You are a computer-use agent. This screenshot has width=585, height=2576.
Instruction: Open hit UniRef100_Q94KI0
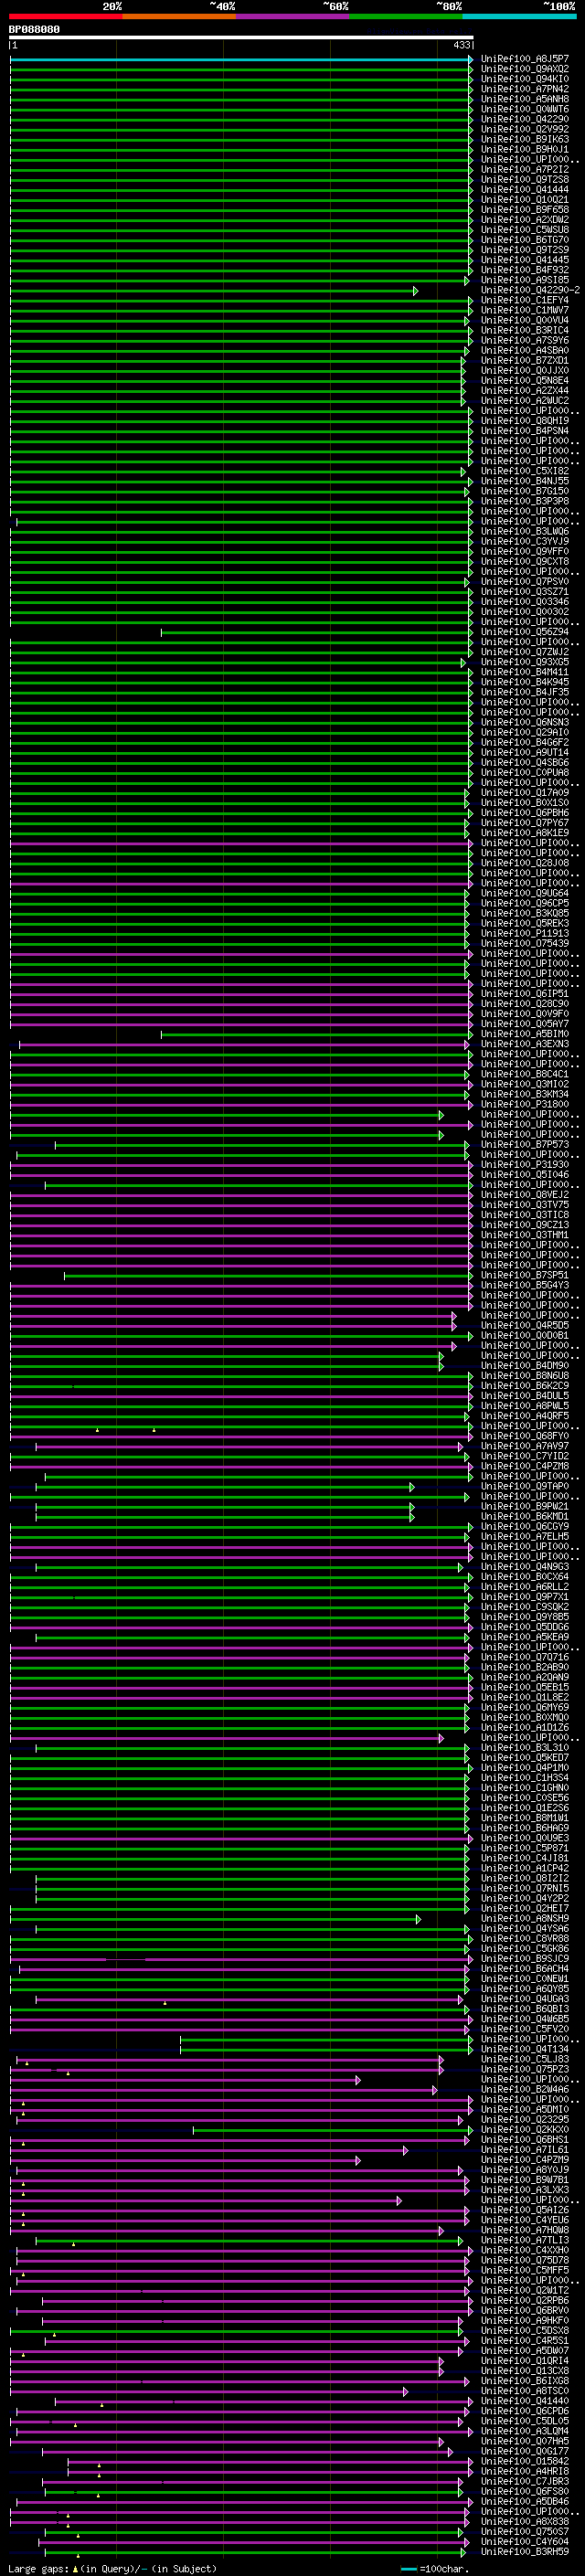[x=525, y=79]
